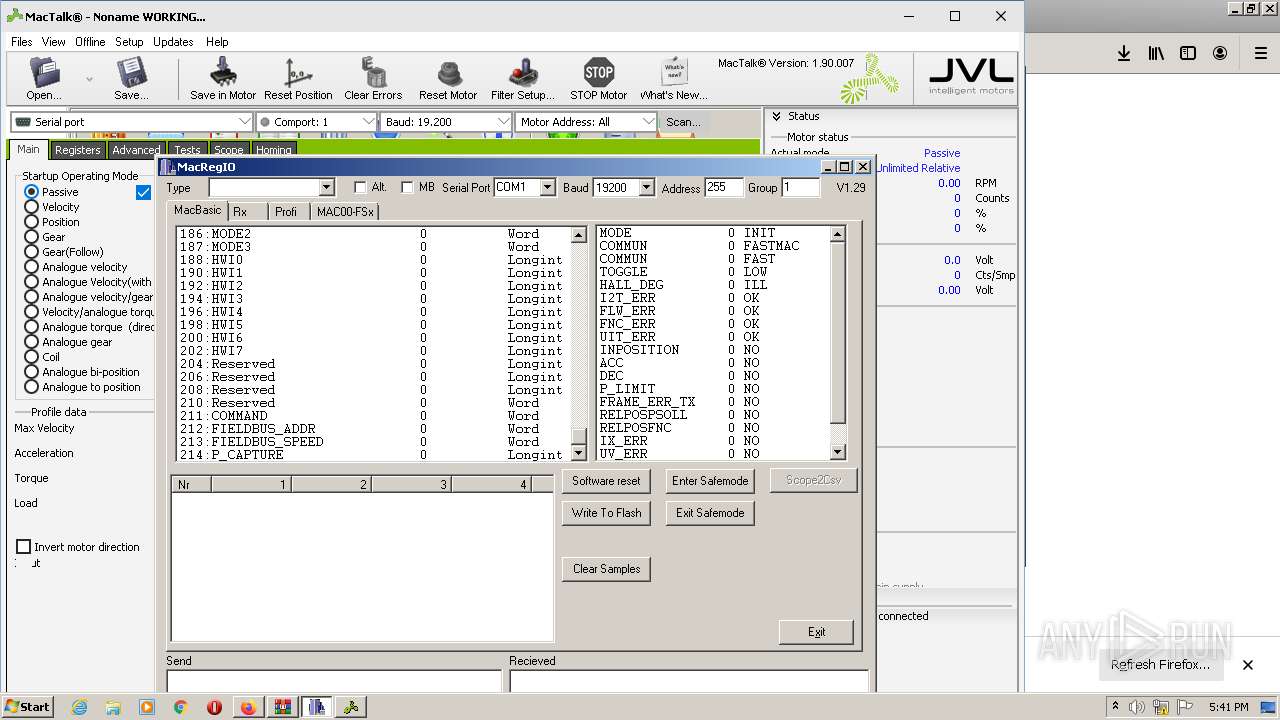This screenshot has width=1280, height=720.
Task: Open the Setup menu
Action: tap(129, 42)
